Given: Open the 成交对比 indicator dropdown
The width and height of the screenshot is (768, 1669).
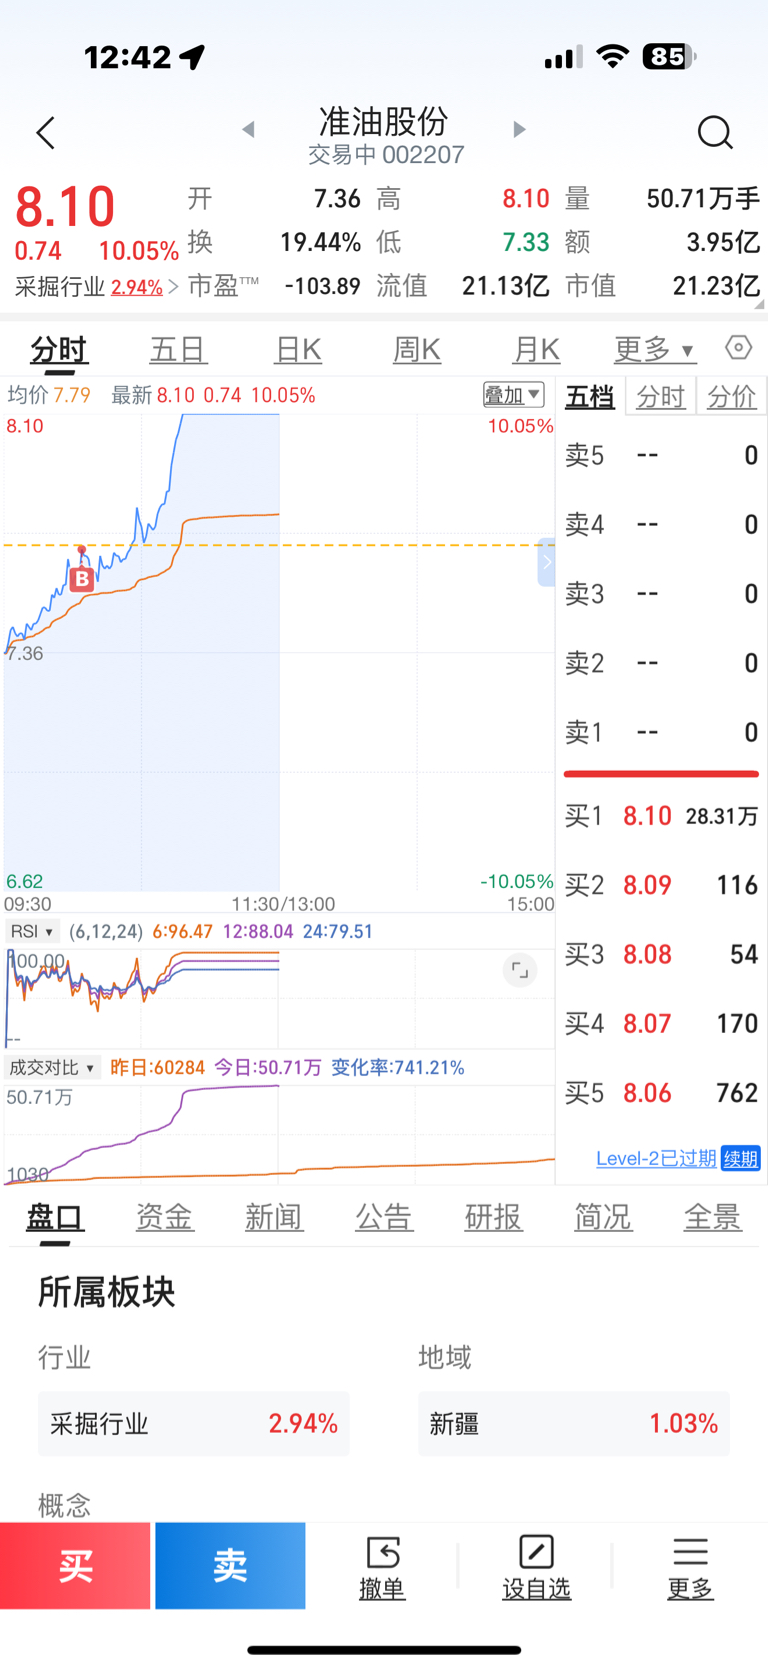Looking at the screenshot, I should pyautogui.click(x=52, y=1067).
